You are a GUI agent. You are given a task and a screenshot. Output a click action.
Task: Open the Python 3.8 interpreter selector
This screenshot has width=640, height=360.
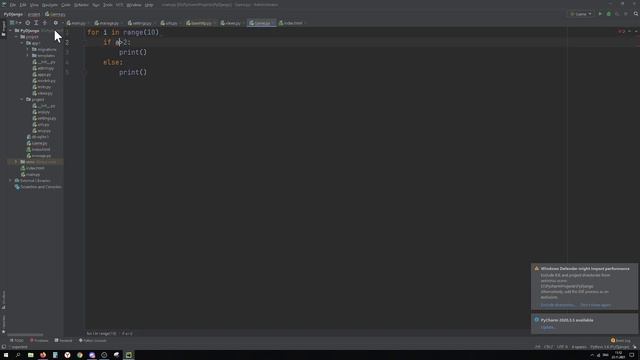click(609, 347)
